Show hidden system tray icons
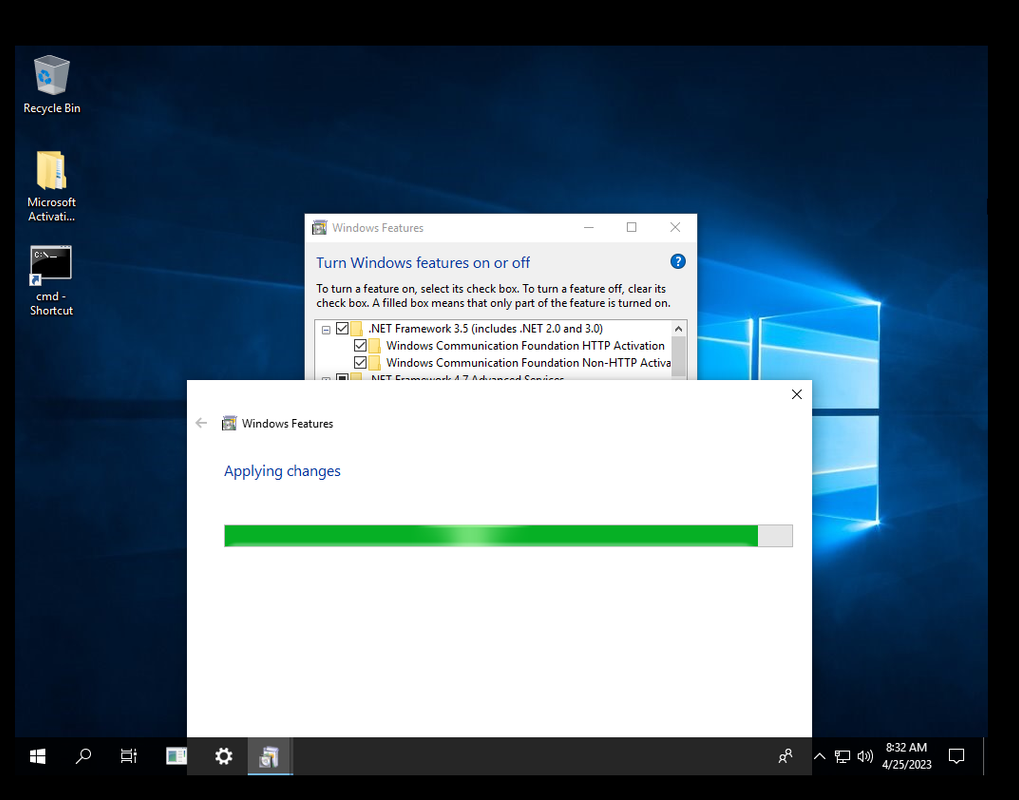 point(819,756)
